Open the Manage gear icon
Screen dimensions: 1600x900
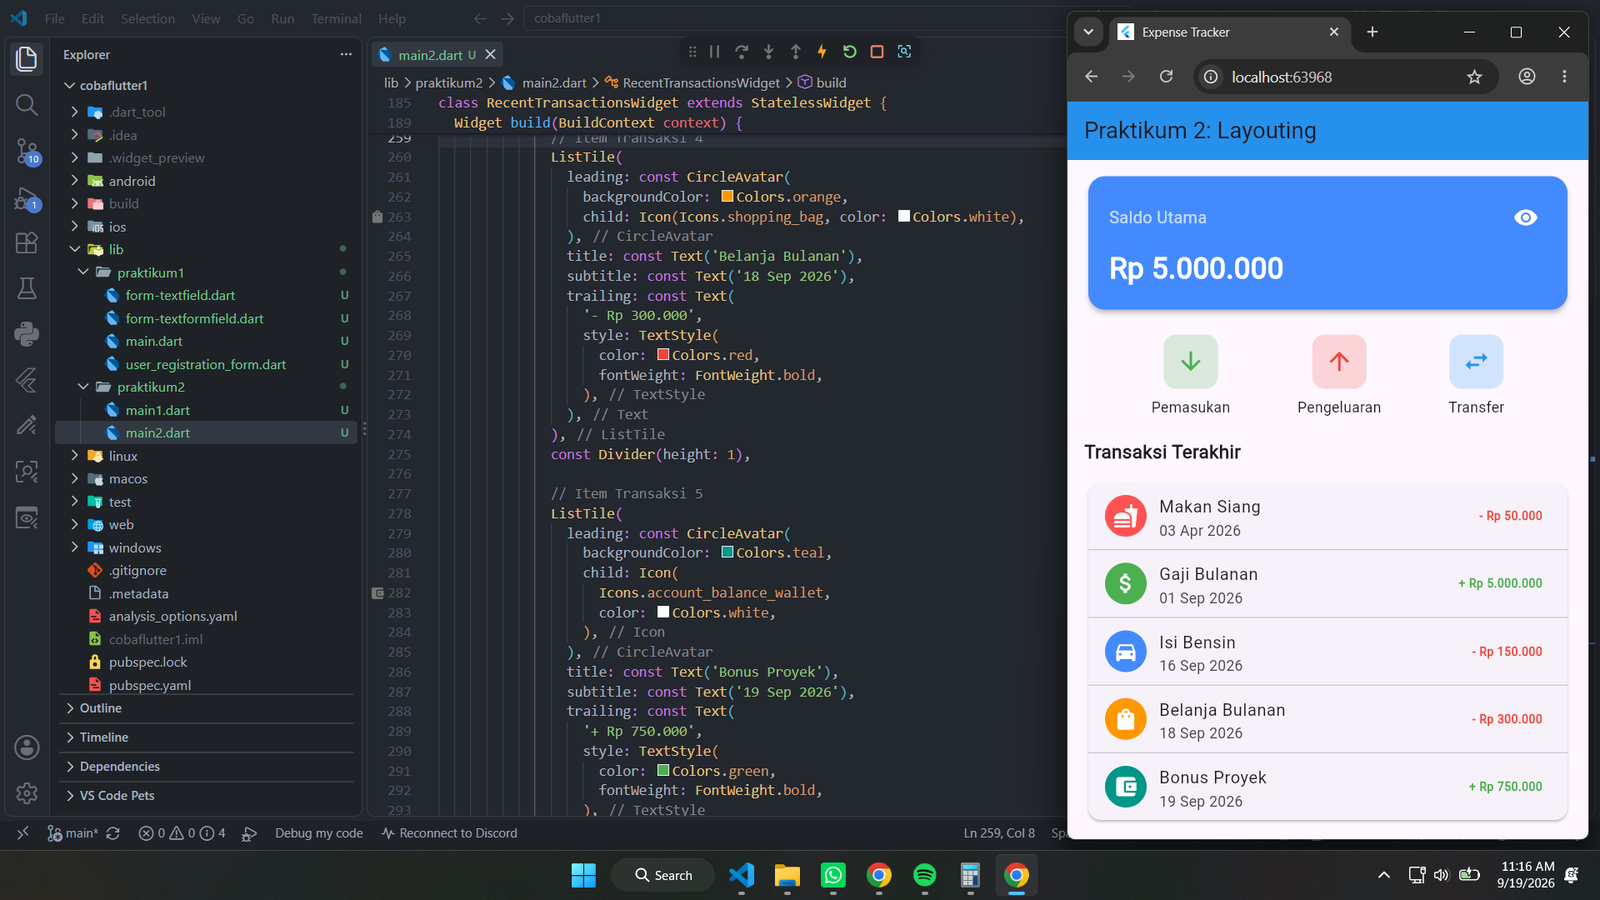pos(27,793)
